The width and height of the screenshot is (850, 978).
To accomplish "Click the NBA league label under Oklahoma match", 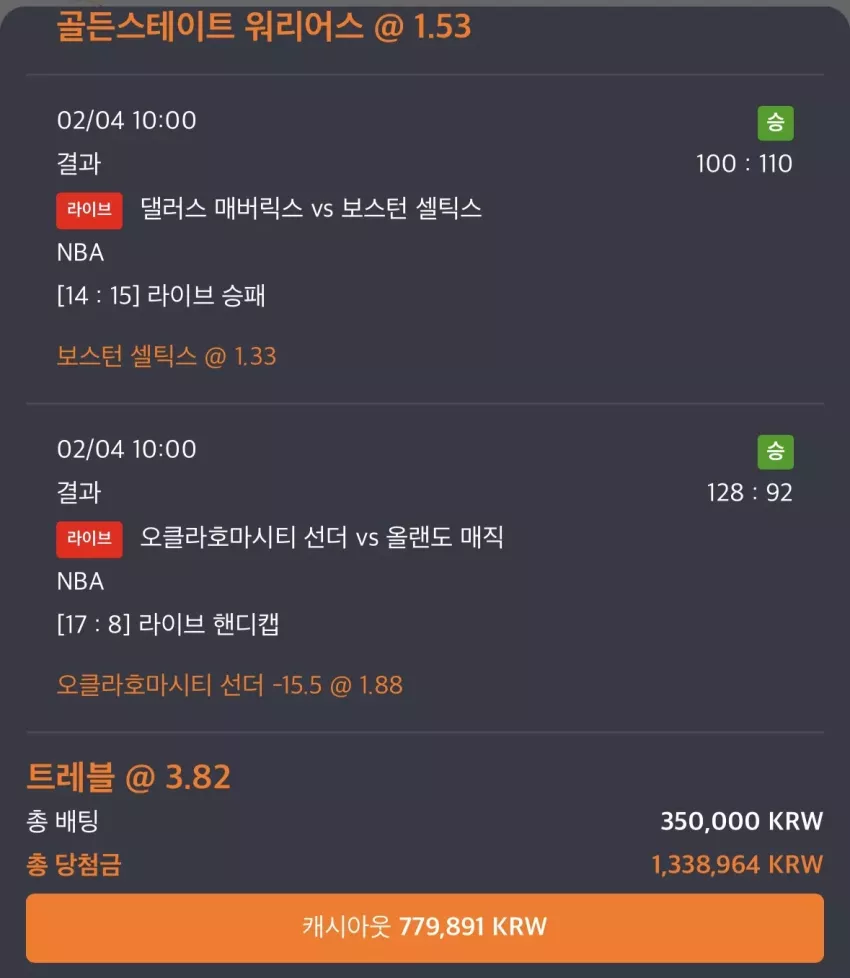I will click(80, 581).
